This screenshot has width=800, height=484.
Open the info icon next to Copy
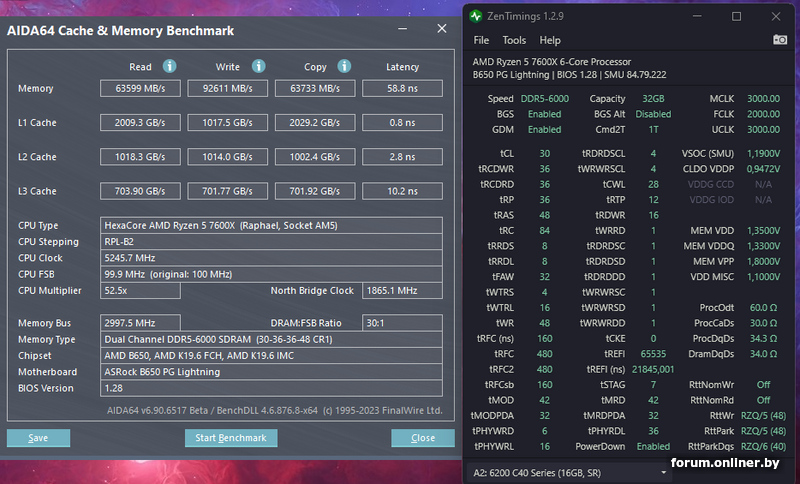(x=345, y=67)
